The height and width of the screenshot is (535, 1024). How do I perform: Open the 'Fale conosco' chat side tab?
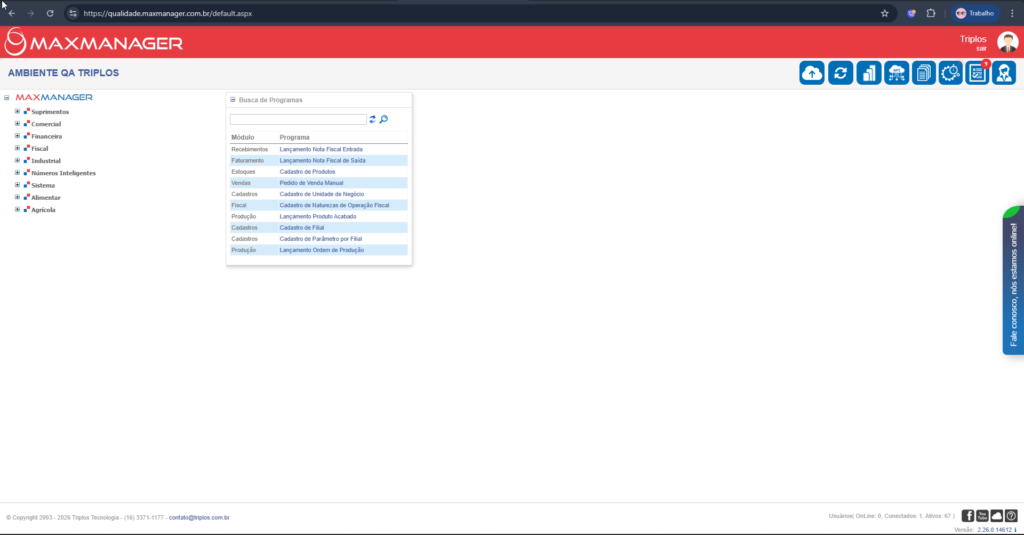pyautogui.click(x=1013, y=282)
